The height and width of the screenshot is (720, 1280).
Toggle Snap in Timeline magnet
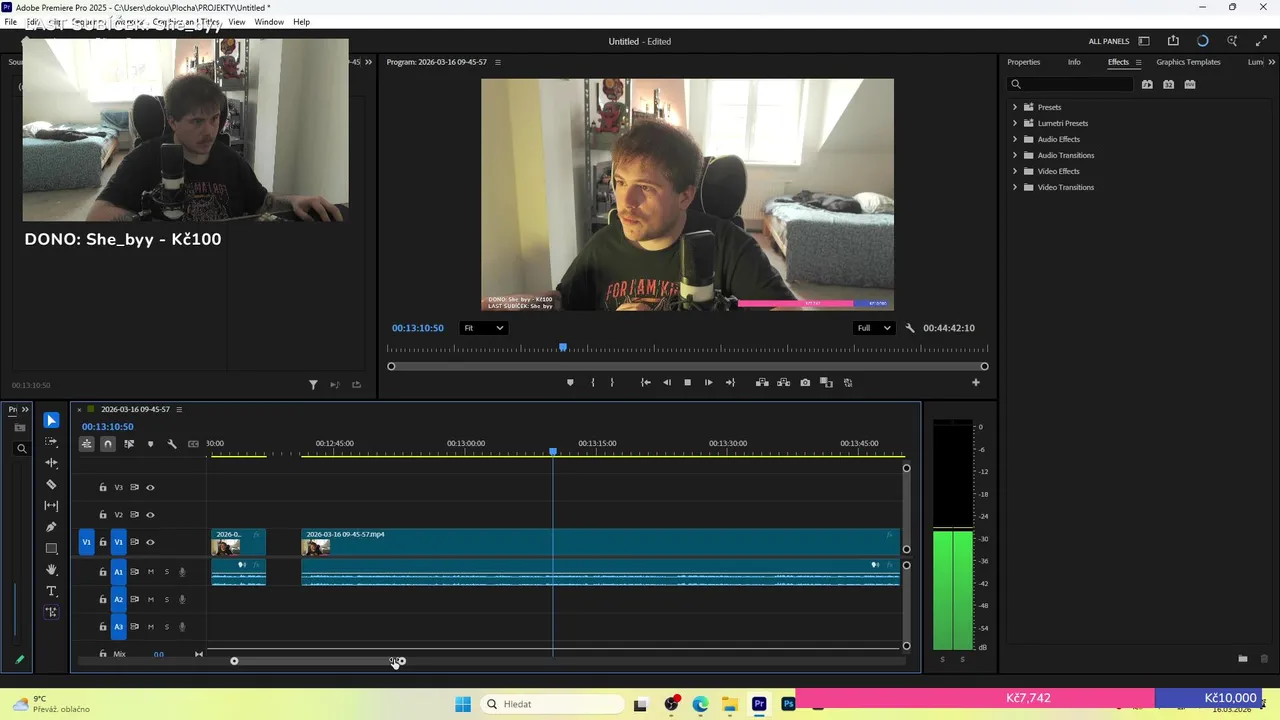pos(108,444)
